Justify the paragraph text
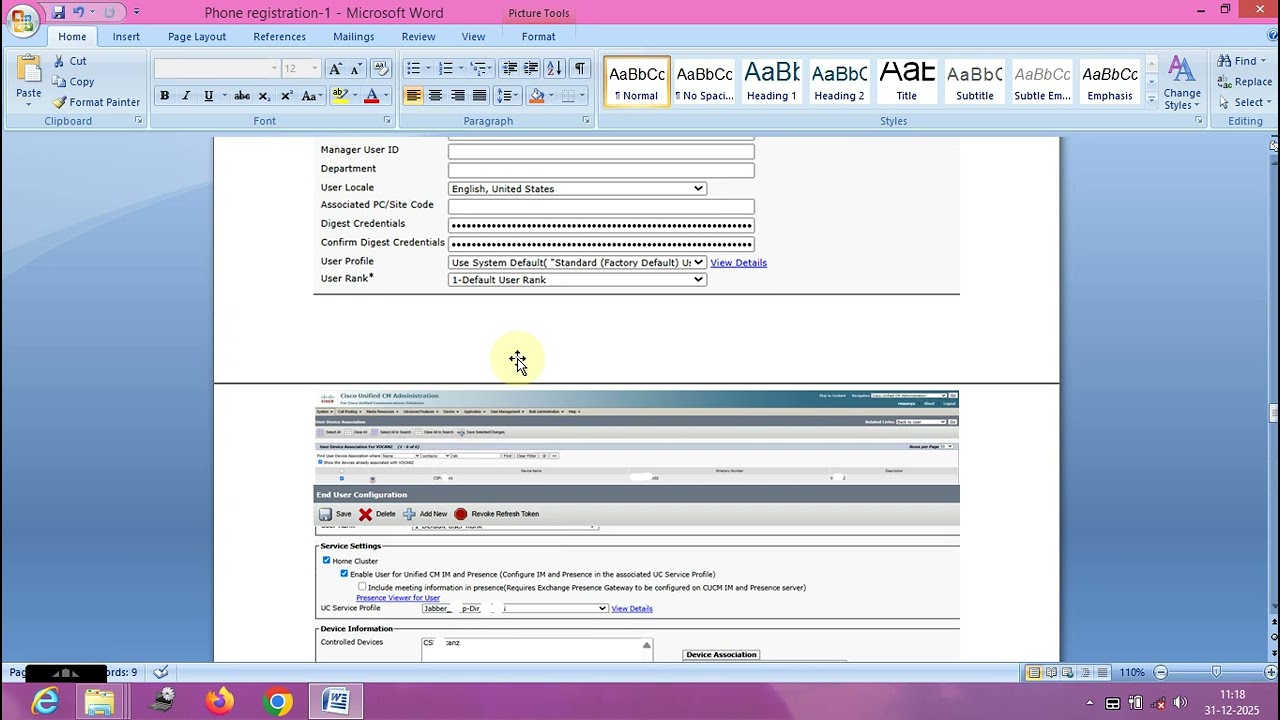The image size is (1280, 720). coord(479,96)
